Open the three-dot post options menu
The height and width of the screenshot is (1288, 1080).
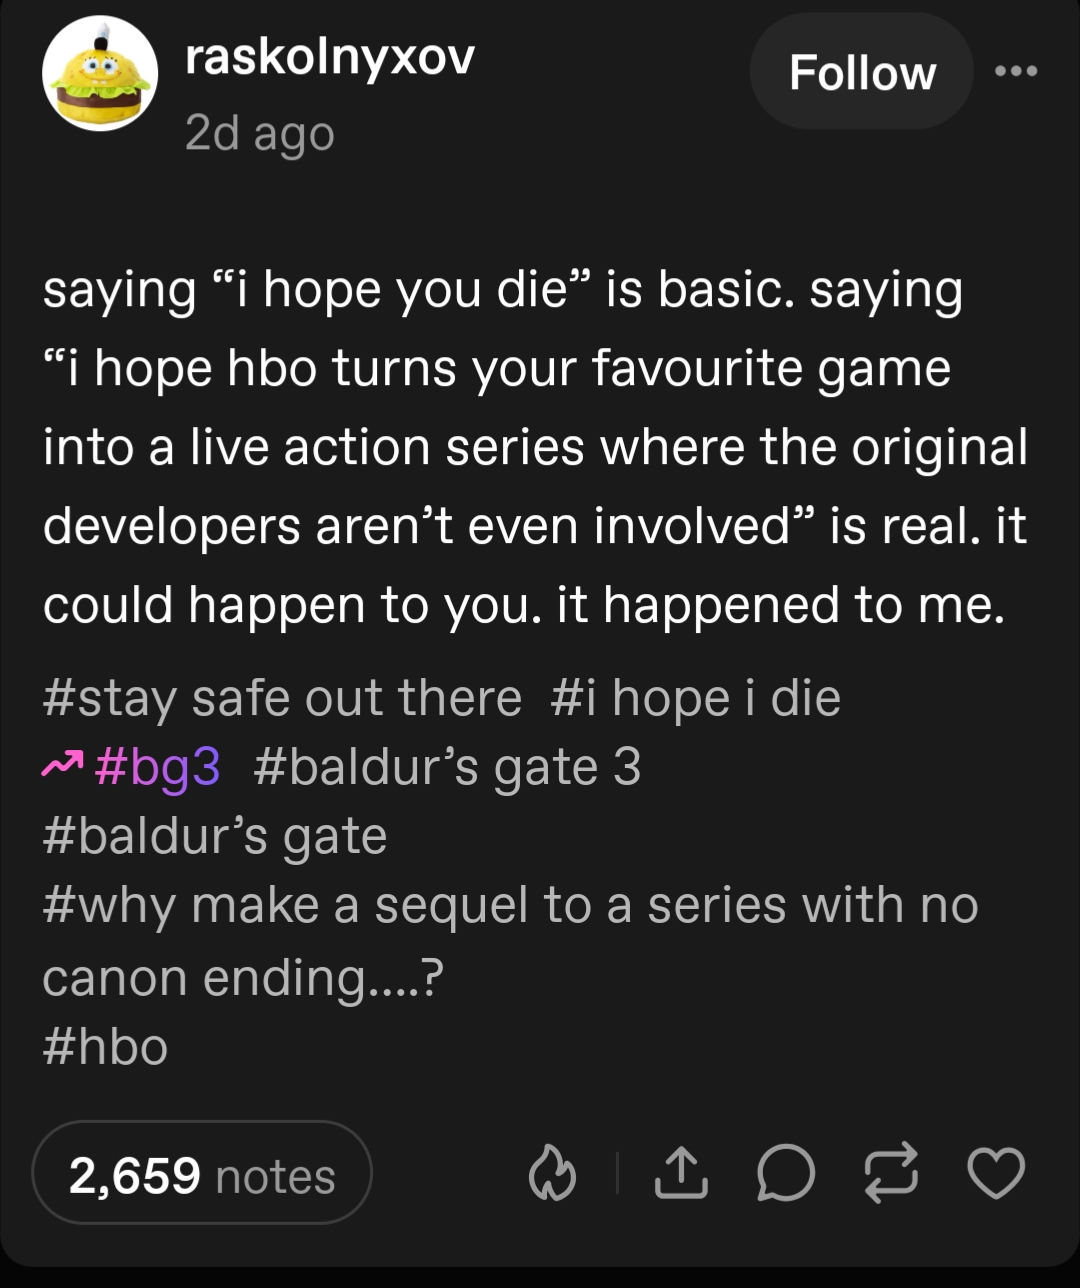(1018, 71)
